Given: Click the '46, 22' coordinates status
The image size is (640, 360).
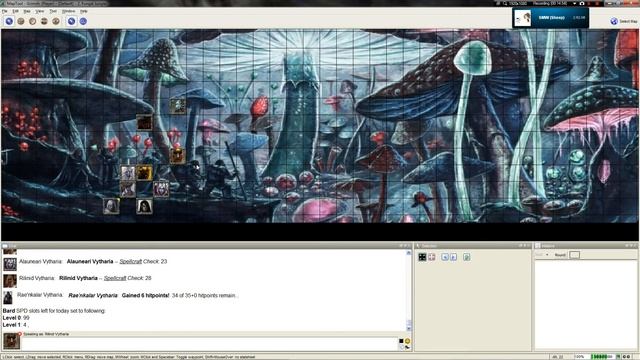Looking at the screenshot, I should click(557, 357).
